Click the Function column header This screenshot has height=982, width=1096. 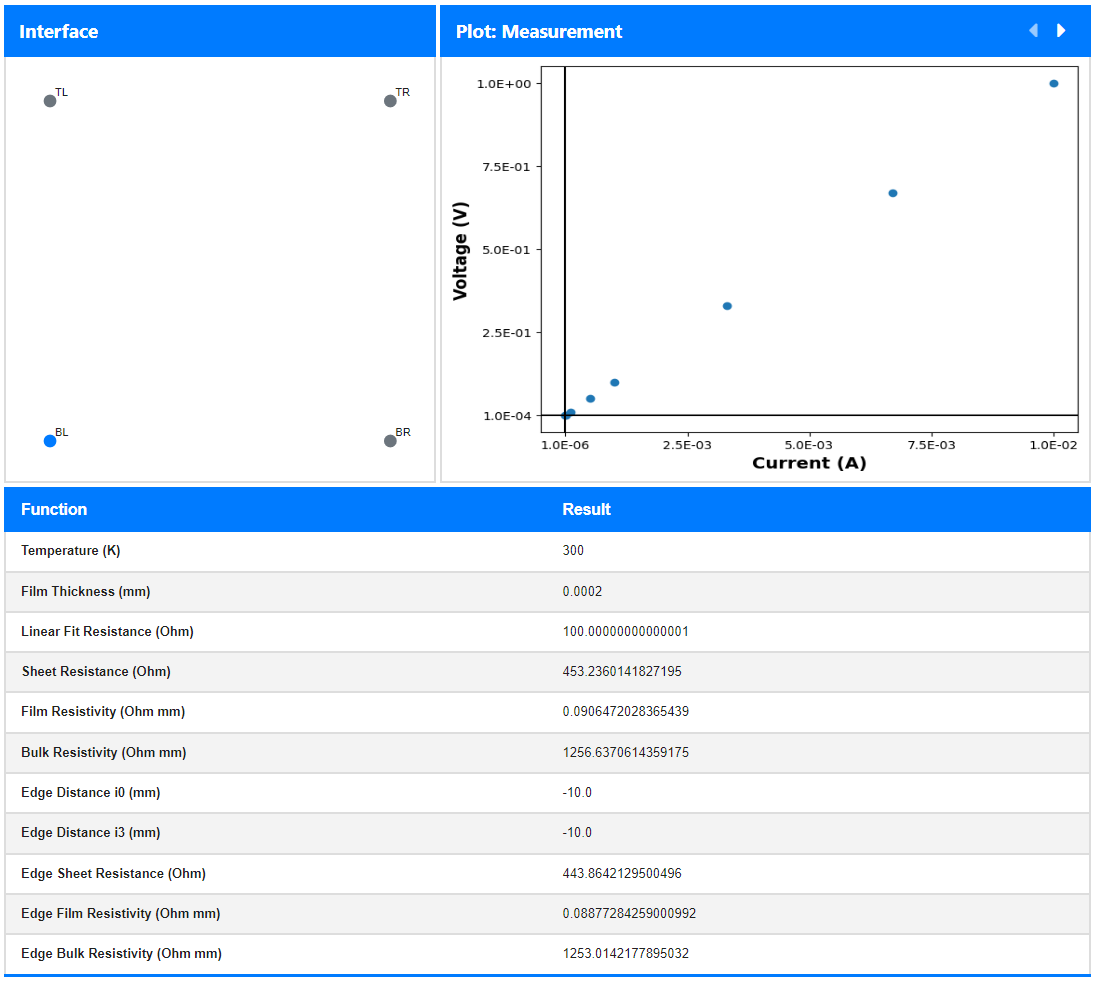[54, 510]
